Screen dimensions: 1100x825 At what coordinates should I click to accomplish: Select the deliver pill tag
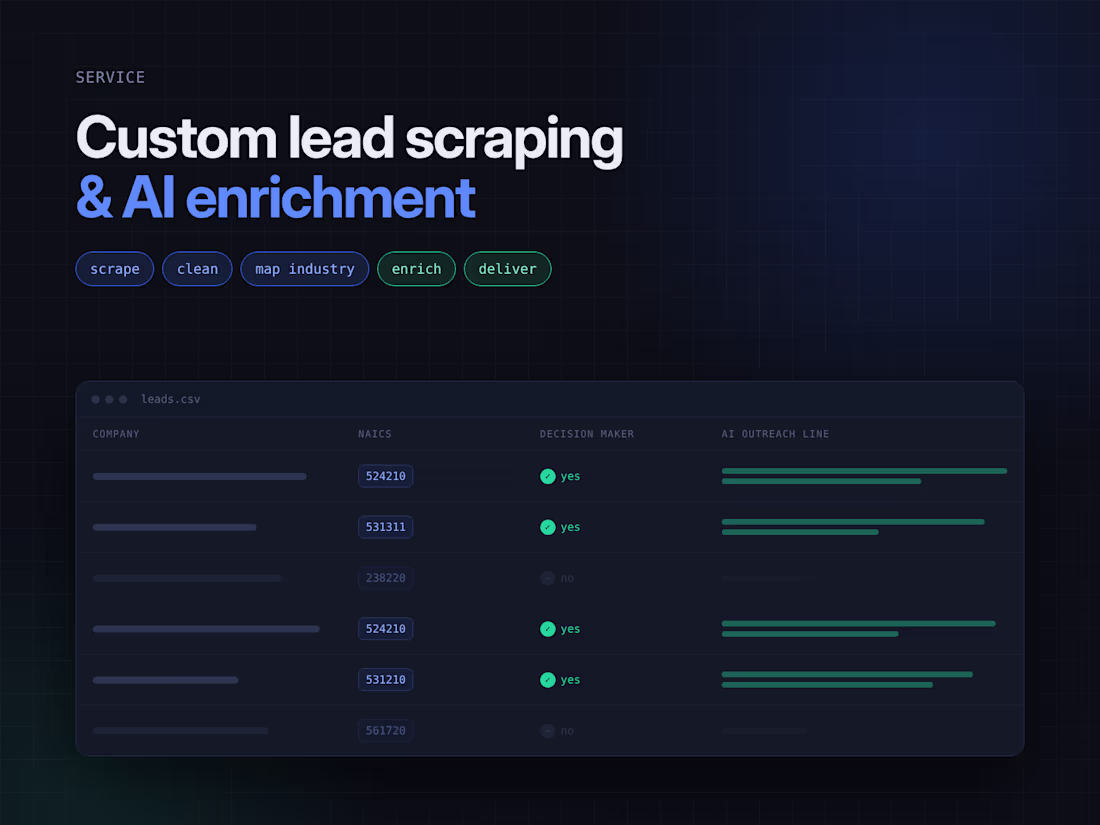[x=507, y=269]
